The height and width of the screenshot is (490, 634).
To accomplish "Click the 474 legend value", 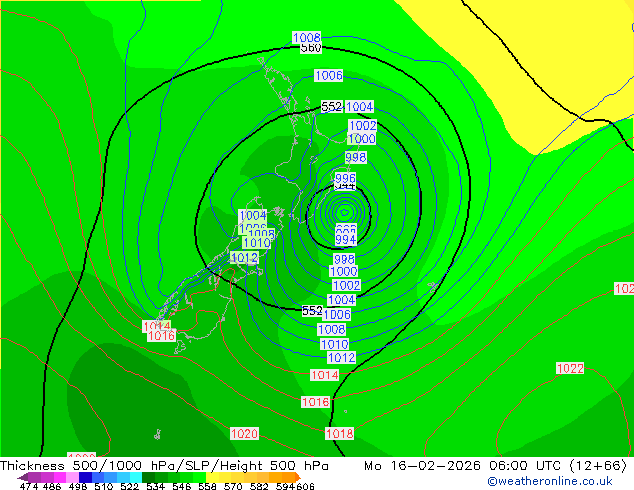I will point(29,486).
